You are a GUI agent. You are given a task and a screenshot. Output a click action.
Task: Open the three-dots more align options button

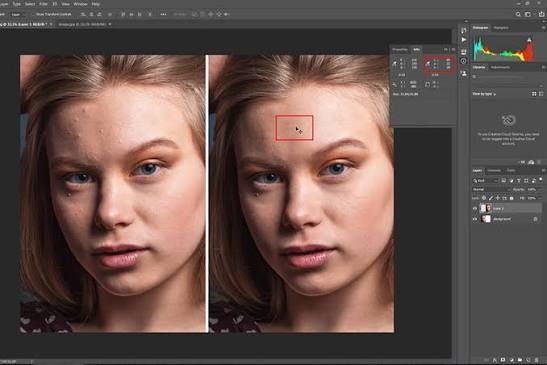coord(163,14)
